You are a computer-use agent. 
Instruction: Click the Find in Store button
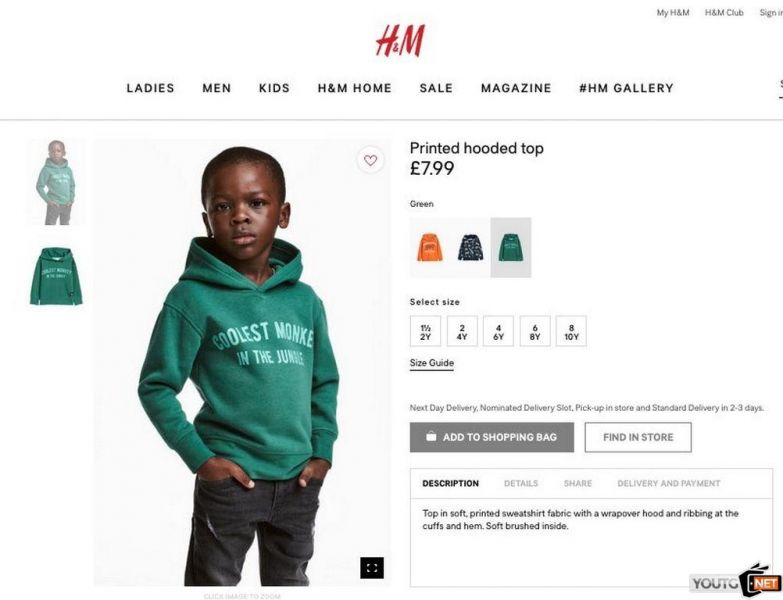[638, 437]
